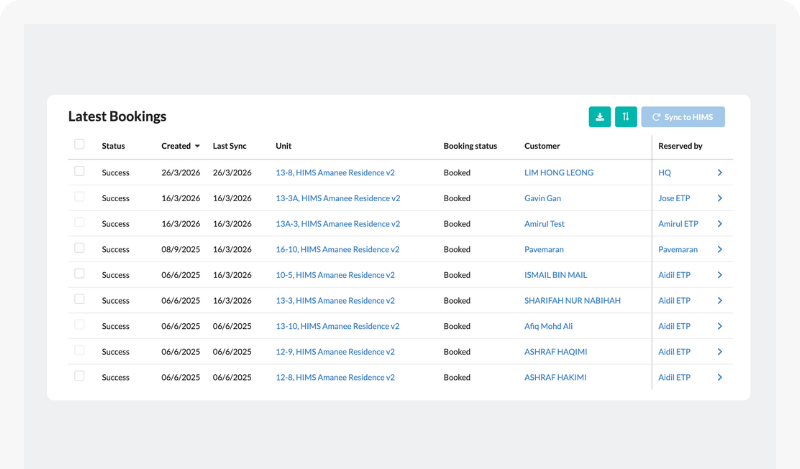
Task: Open unit 12-9, HIMS Amanee Residence v2
Action: tap(335, 352)
